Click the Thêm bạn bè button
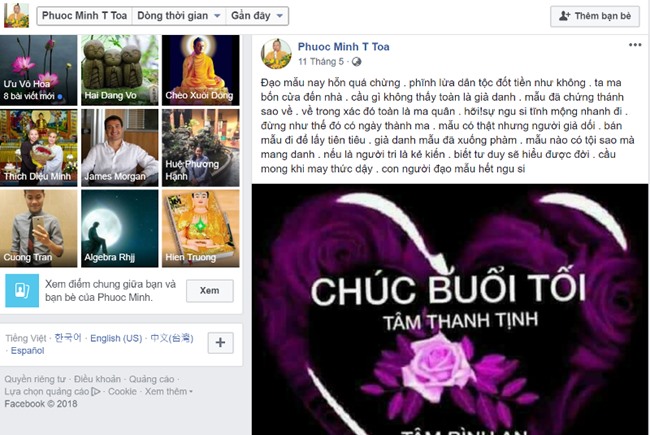Viewport: 650px width, 435px height. pos(595,16)
